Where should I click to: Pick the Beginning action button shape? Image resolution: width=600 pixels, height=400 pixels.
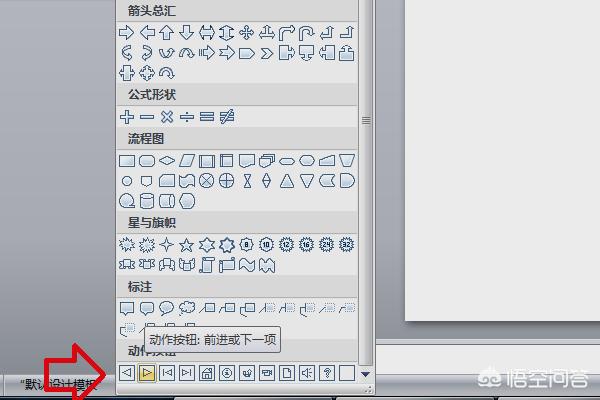point(167,373)
